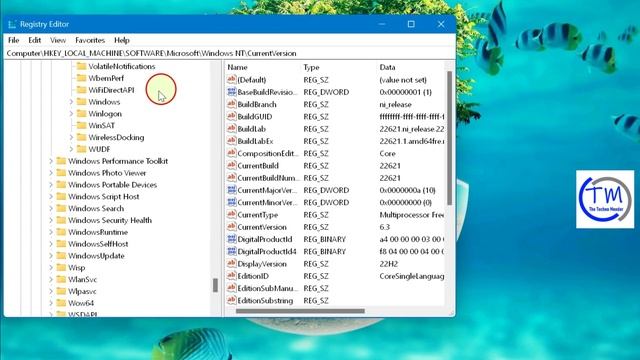640x360 pixels.
Task: Click the CurrentMajorVer DWORD icon
Action: tap(231, 190)
